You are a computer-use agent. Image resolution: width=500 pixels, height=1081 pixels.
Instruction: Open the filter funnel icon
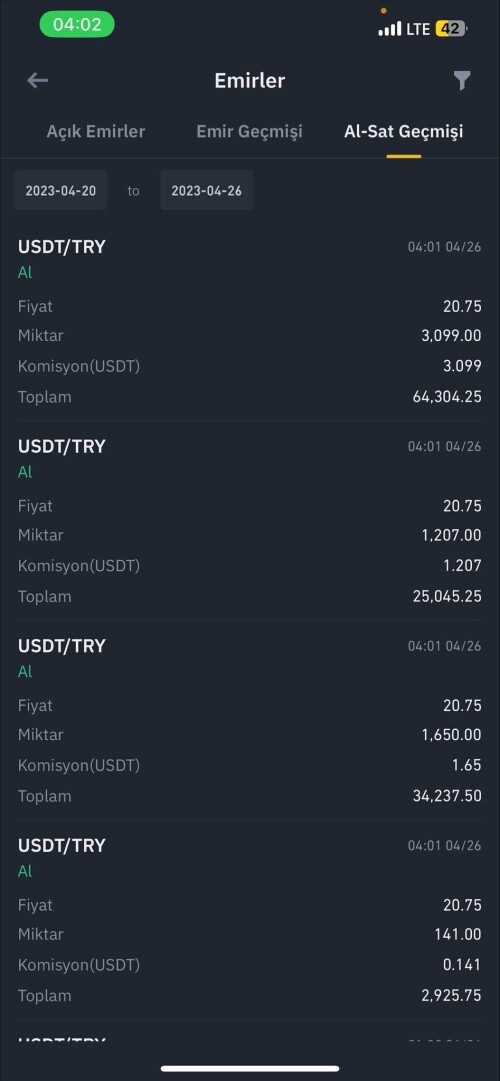coord(461,81)
